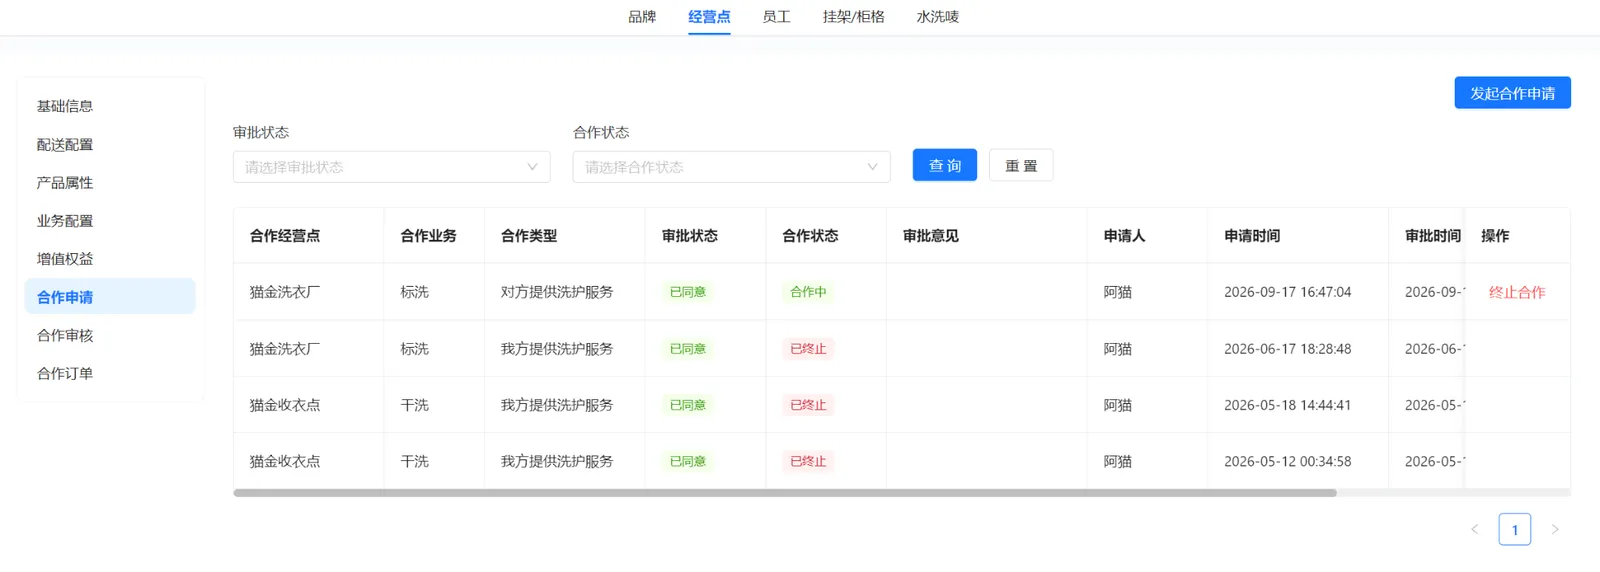Click the date 2026-09-17 16:47:04
Image resolution: width=1600 pixels, height=572 pixels.
point(1288,292)
